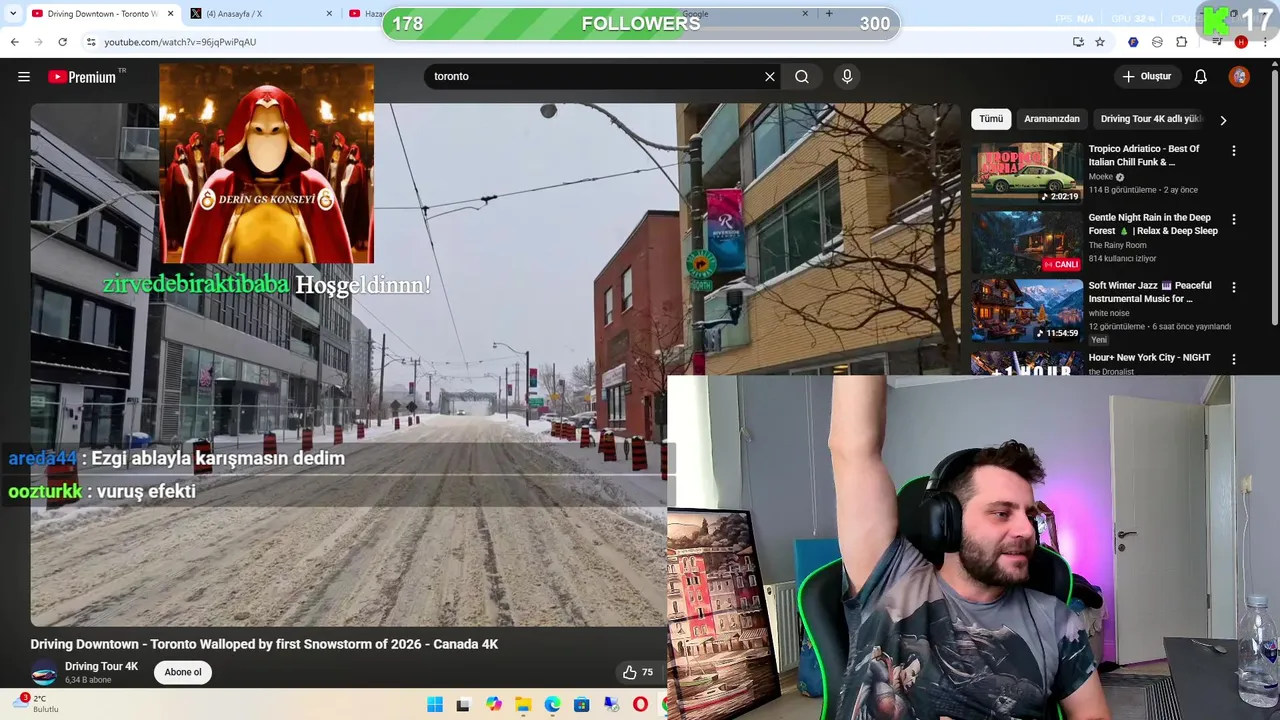The height and width of the screenshot is (720, 1280).
Task: Select the Aramanızdan filter chip
Action: point(1052,119)
